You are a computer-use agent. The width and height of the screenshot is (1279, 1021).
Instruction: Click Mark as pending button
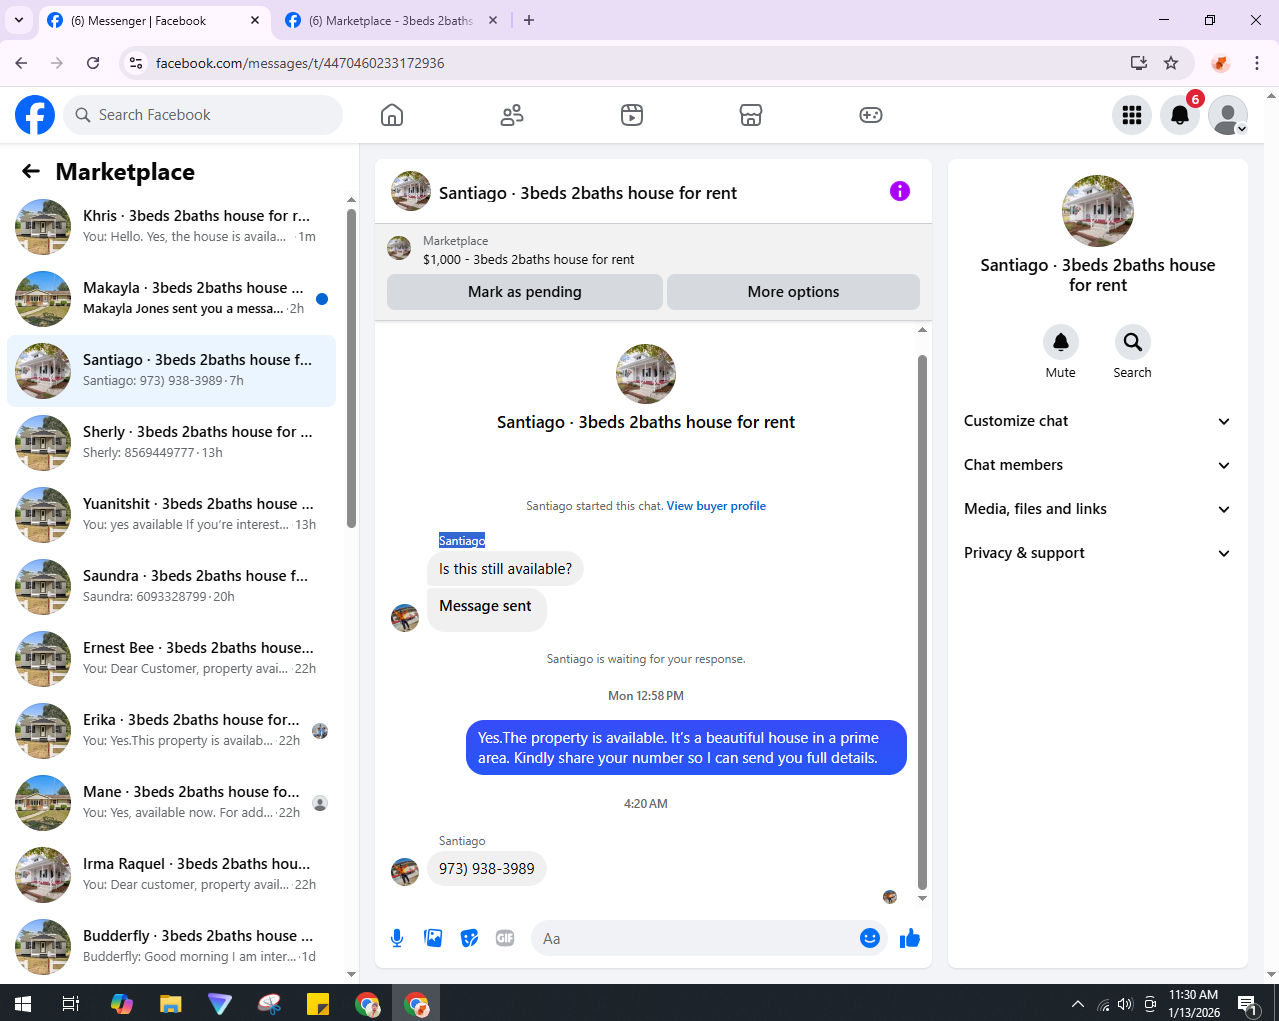tap(525, 292)
